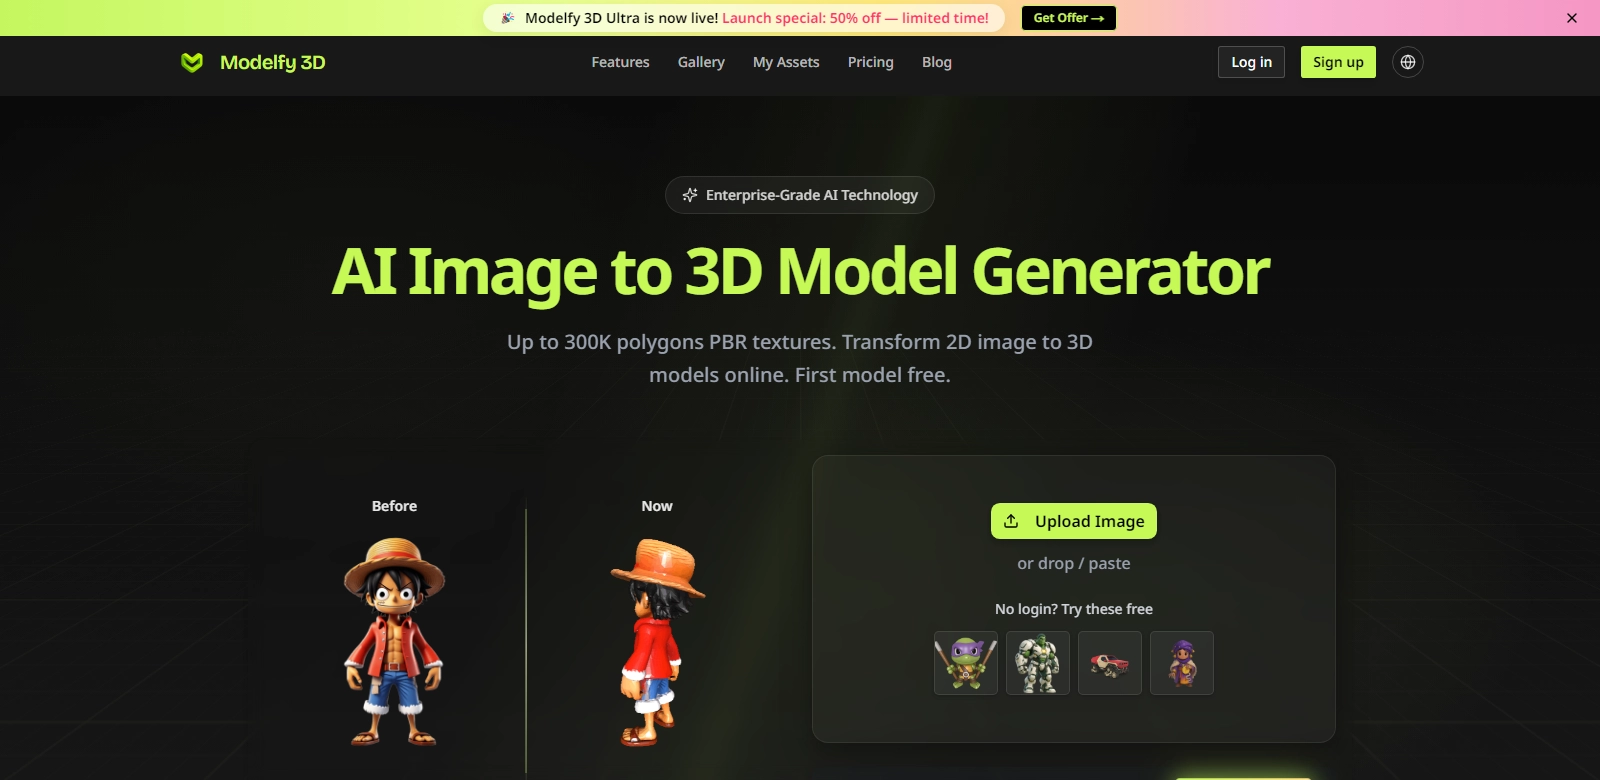Click the AI Image to 3D Model Generator heading
The height and width of the screenshot is (780, 1600).
pyautogui.click(x=800, y=271)
